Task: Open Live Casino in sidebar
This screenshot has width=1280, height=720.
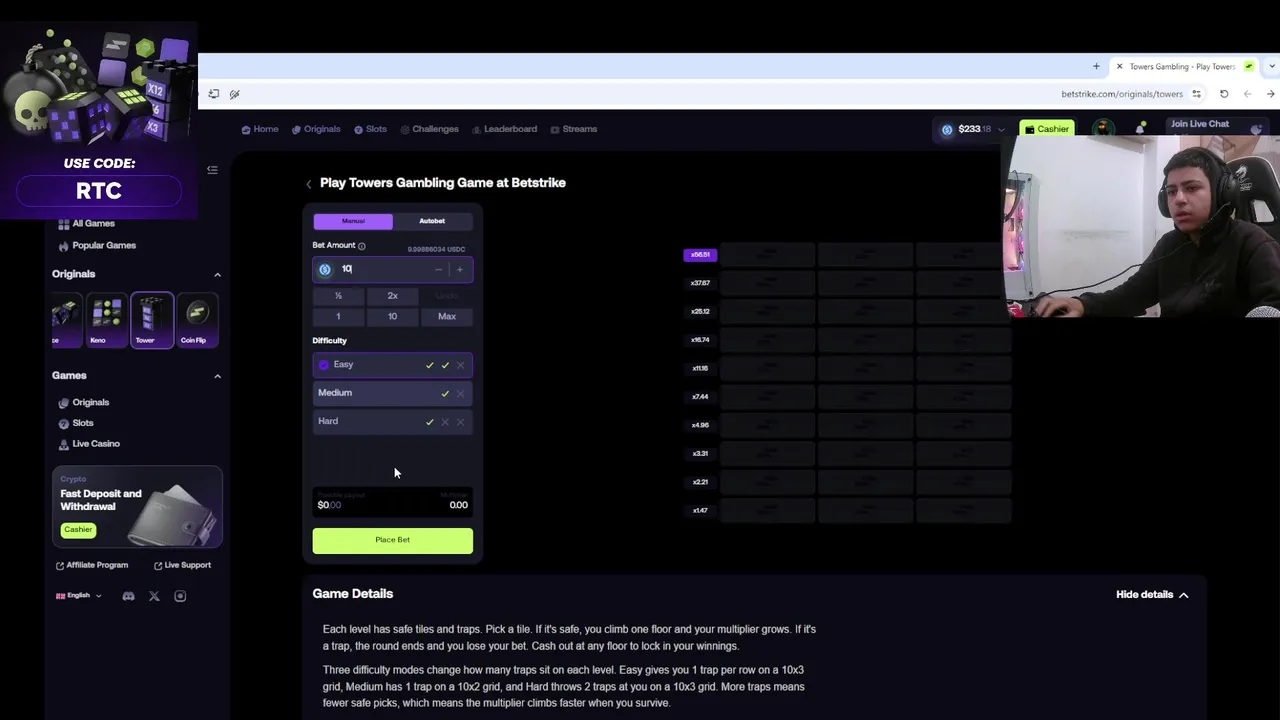Action: pyautogui.click(x=89, y=444)
